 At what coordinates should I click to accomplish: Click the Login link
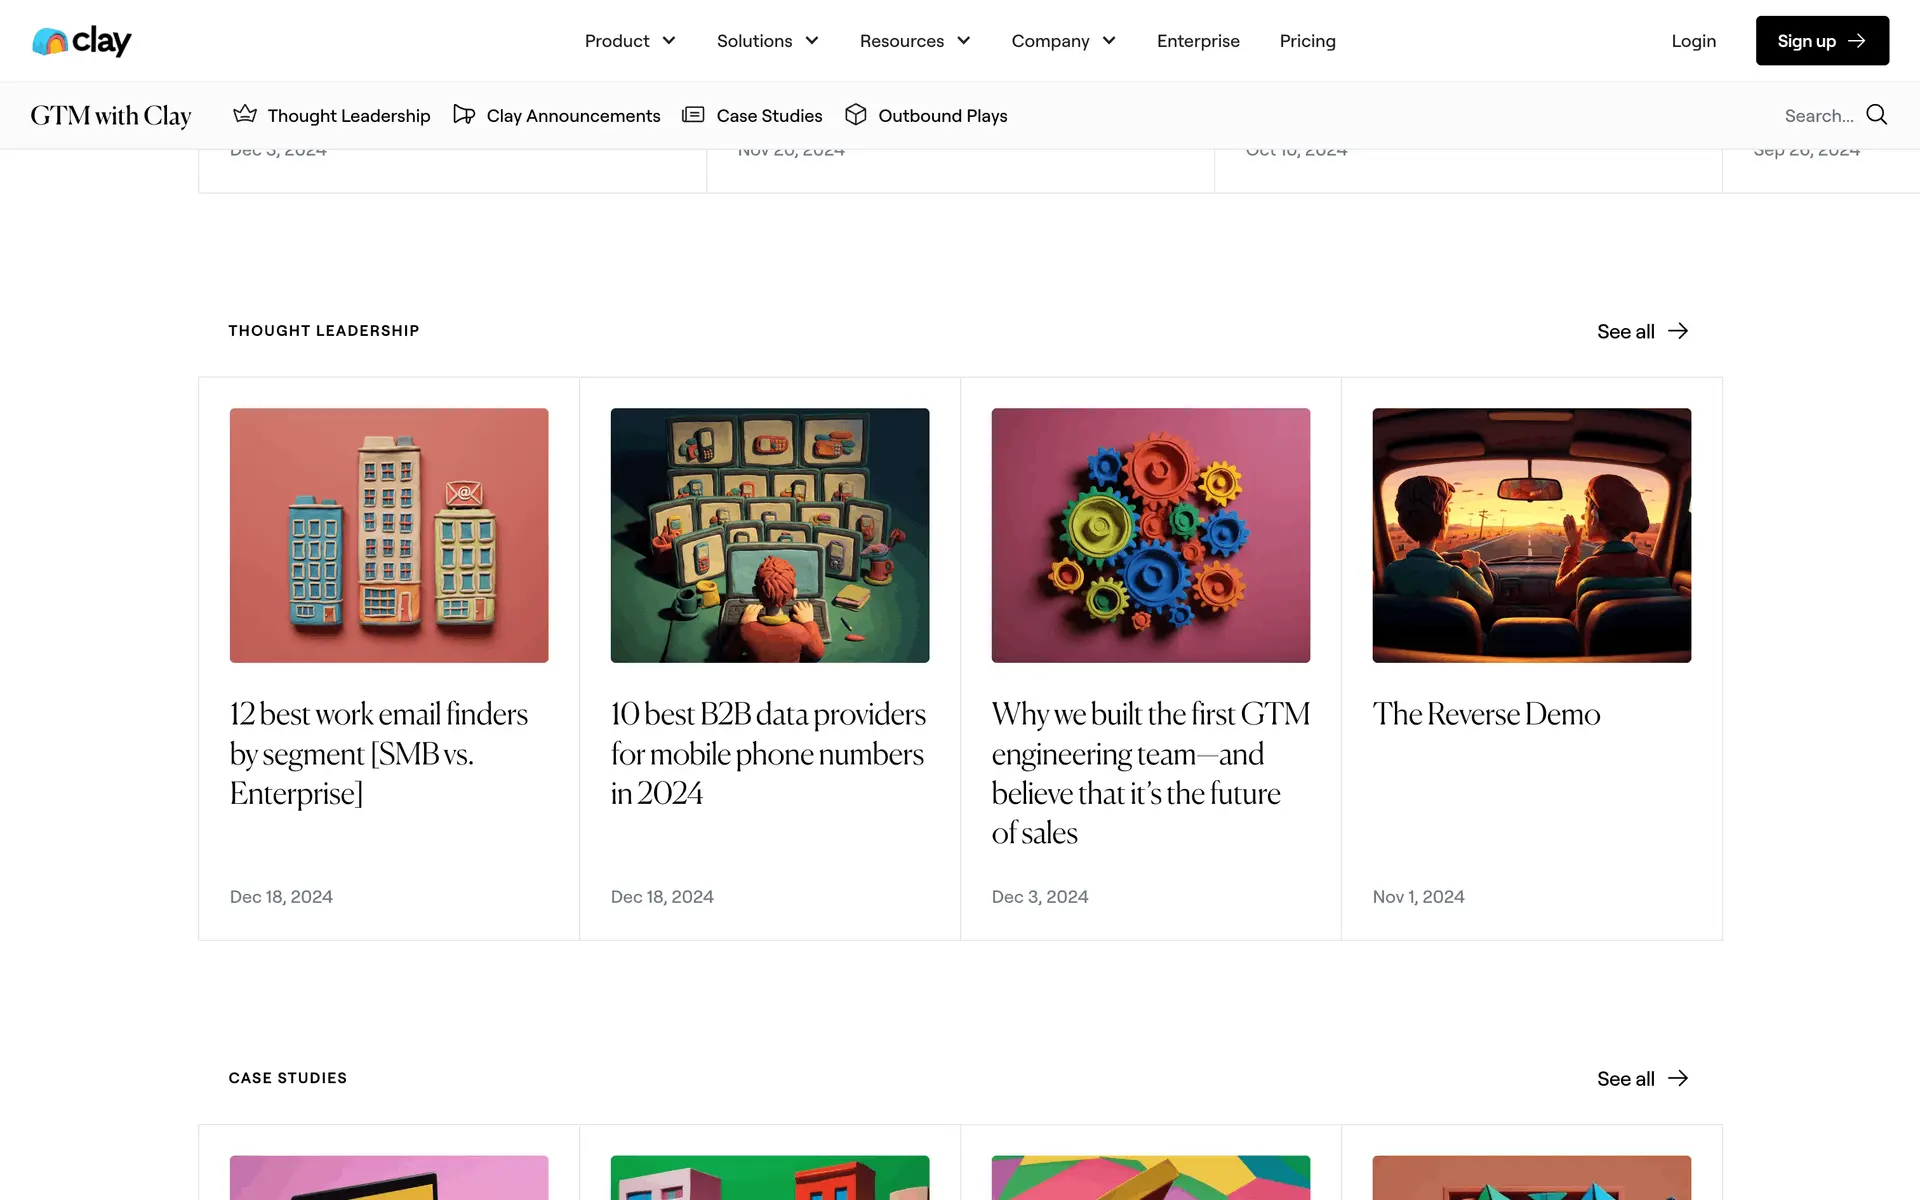click(x=1693, y=41)
